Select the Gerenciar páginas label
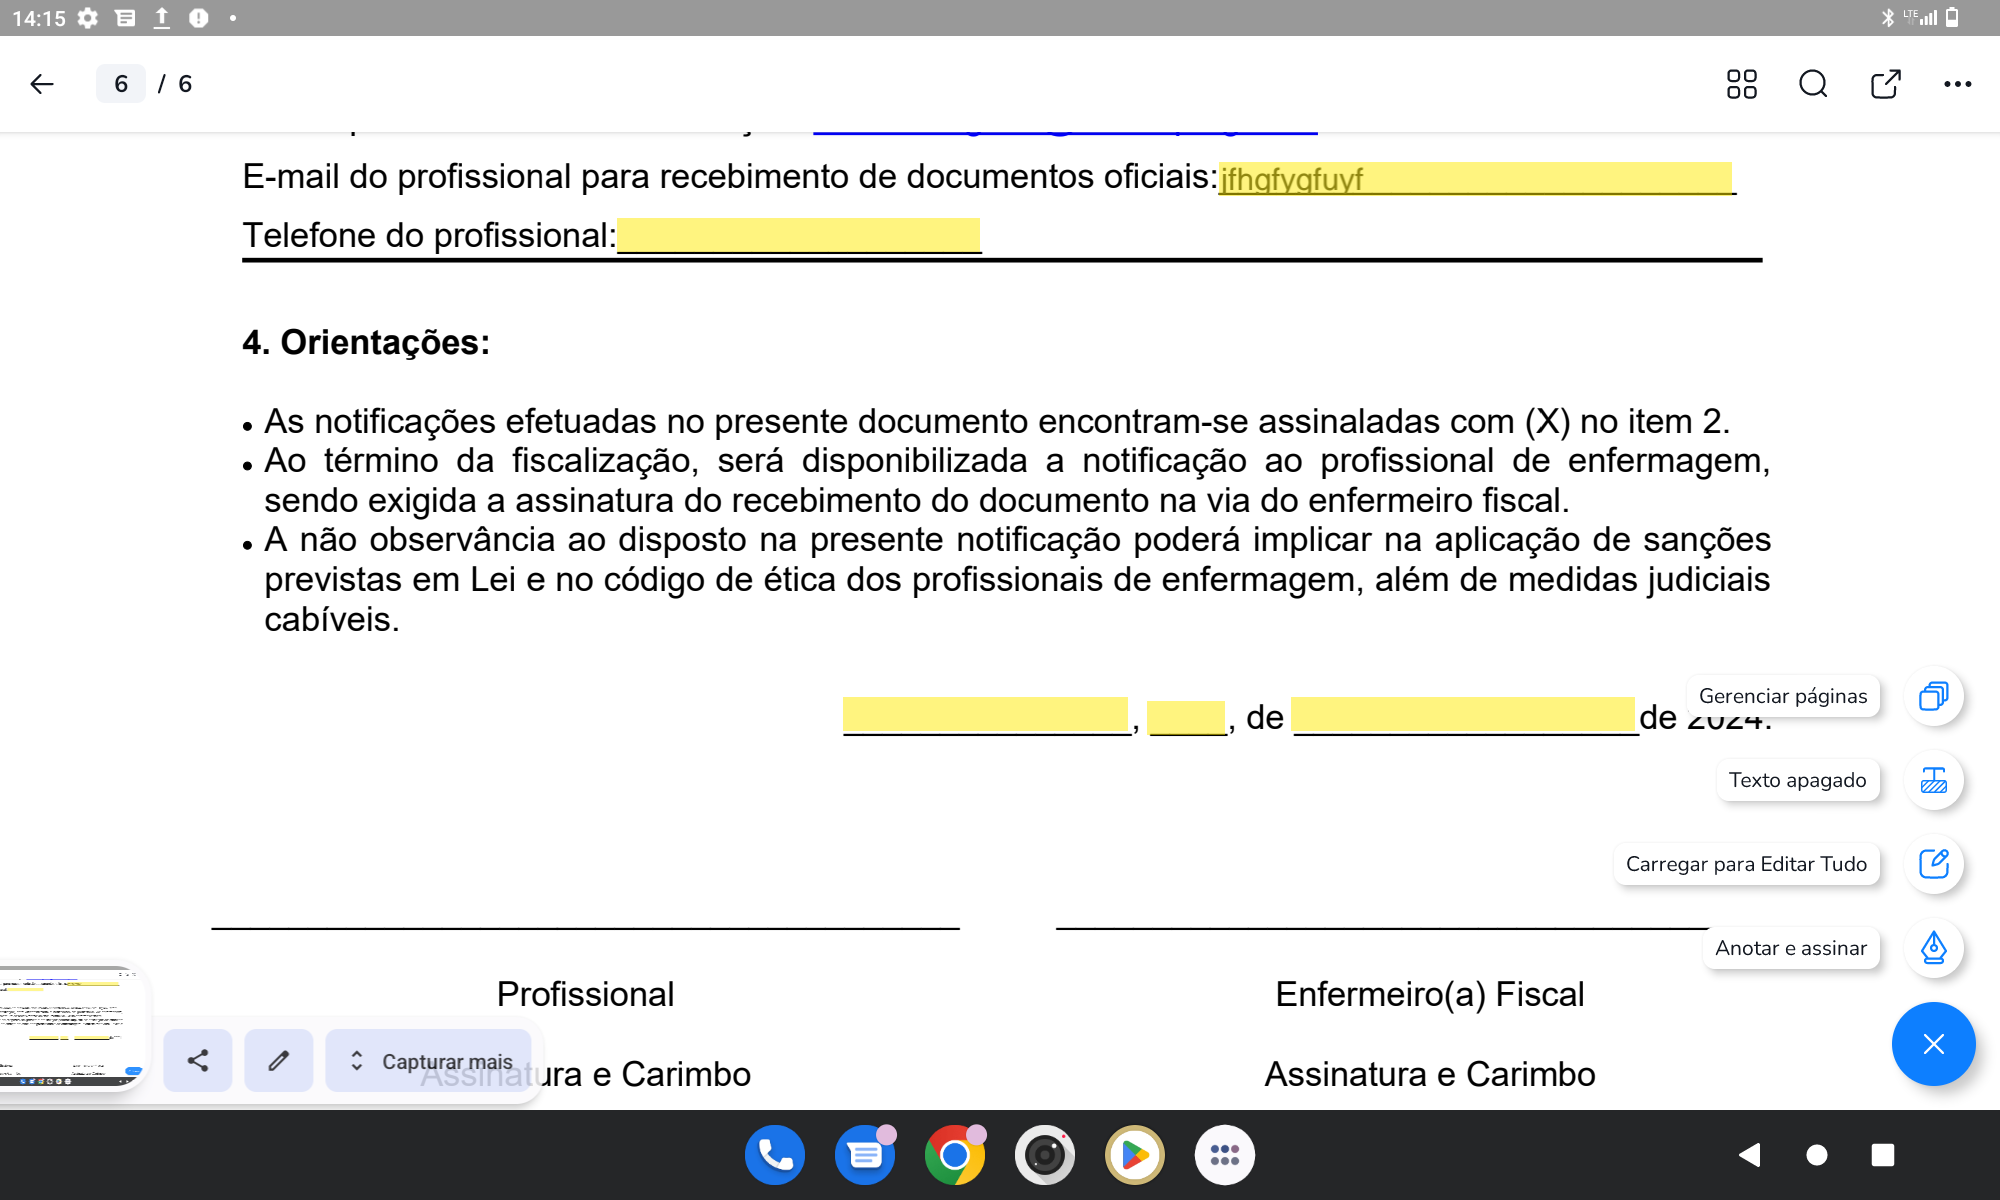 (x=1783, y=696)
